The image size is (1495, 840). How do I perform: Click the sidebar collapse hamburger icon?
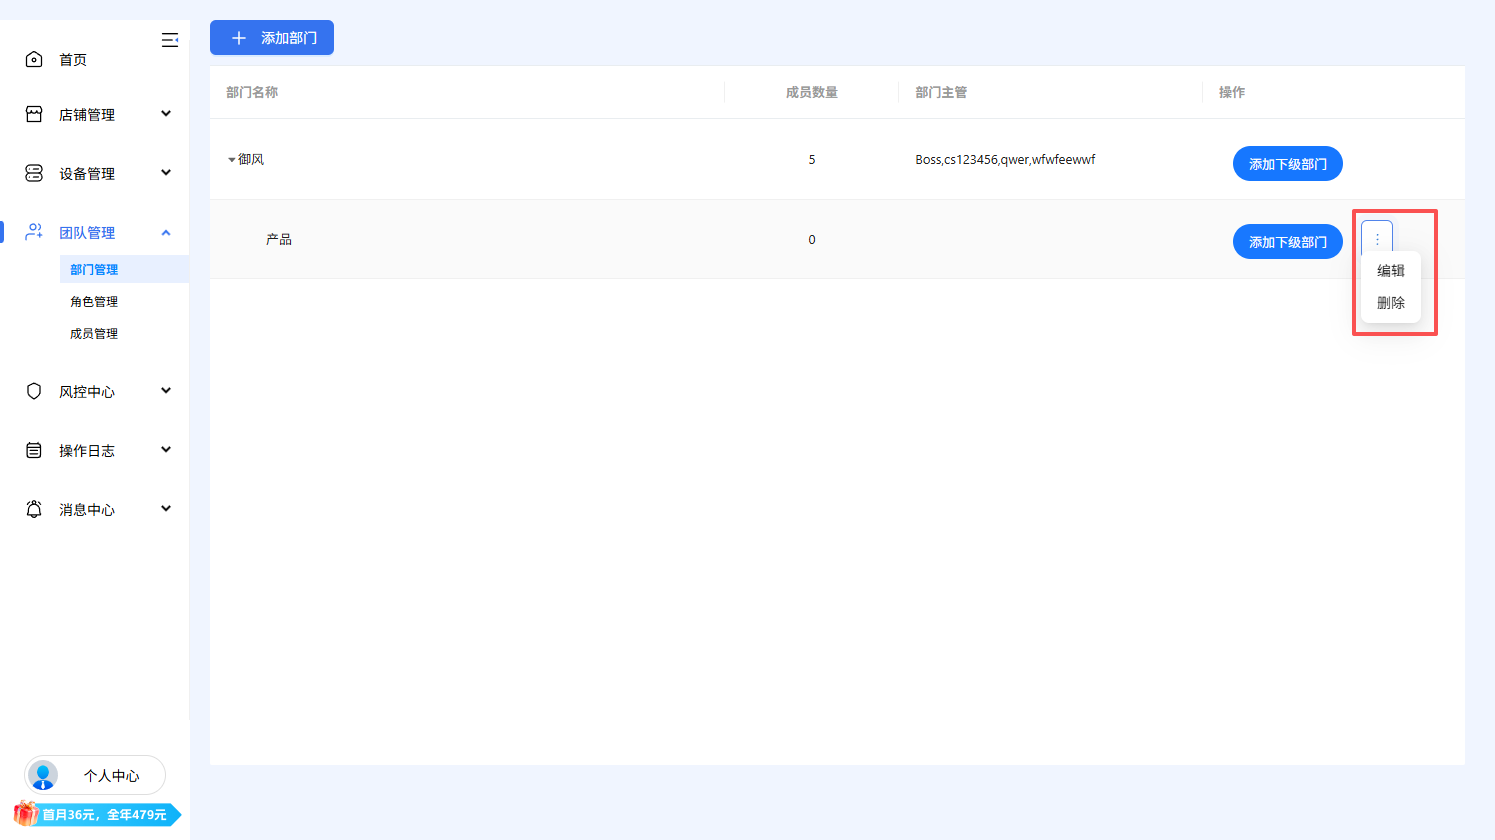[170, 39]
